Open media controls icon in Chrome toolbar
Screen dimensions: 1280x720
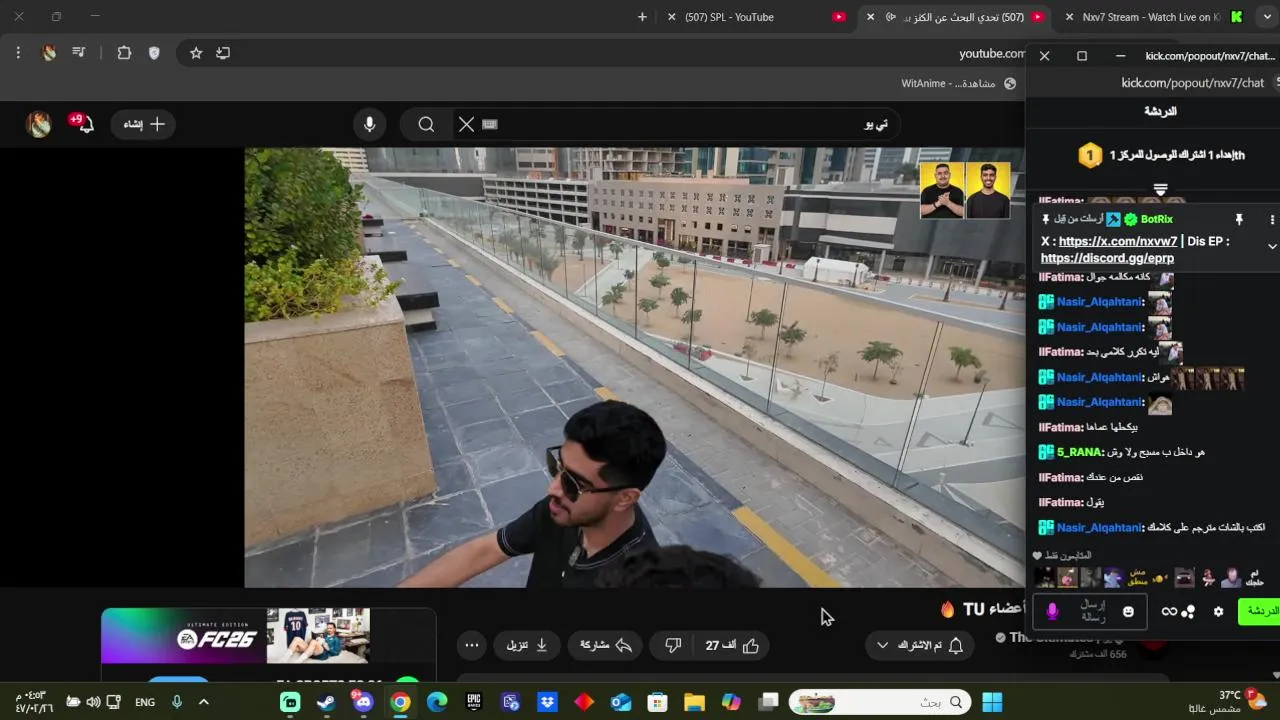tap(79, 53)
